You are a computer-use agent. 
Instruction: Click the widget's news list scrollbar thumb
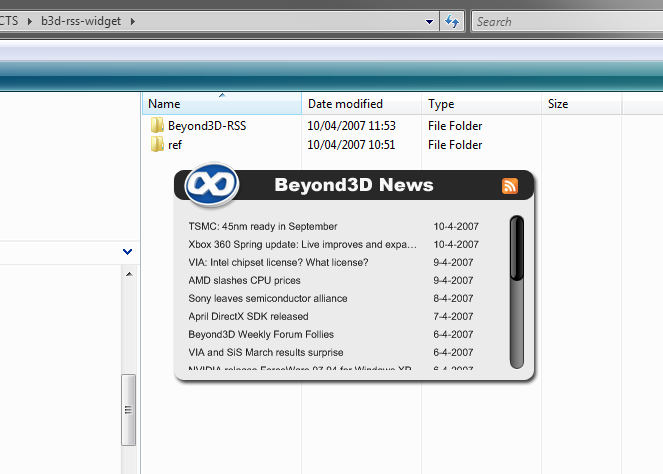[517, 248]
